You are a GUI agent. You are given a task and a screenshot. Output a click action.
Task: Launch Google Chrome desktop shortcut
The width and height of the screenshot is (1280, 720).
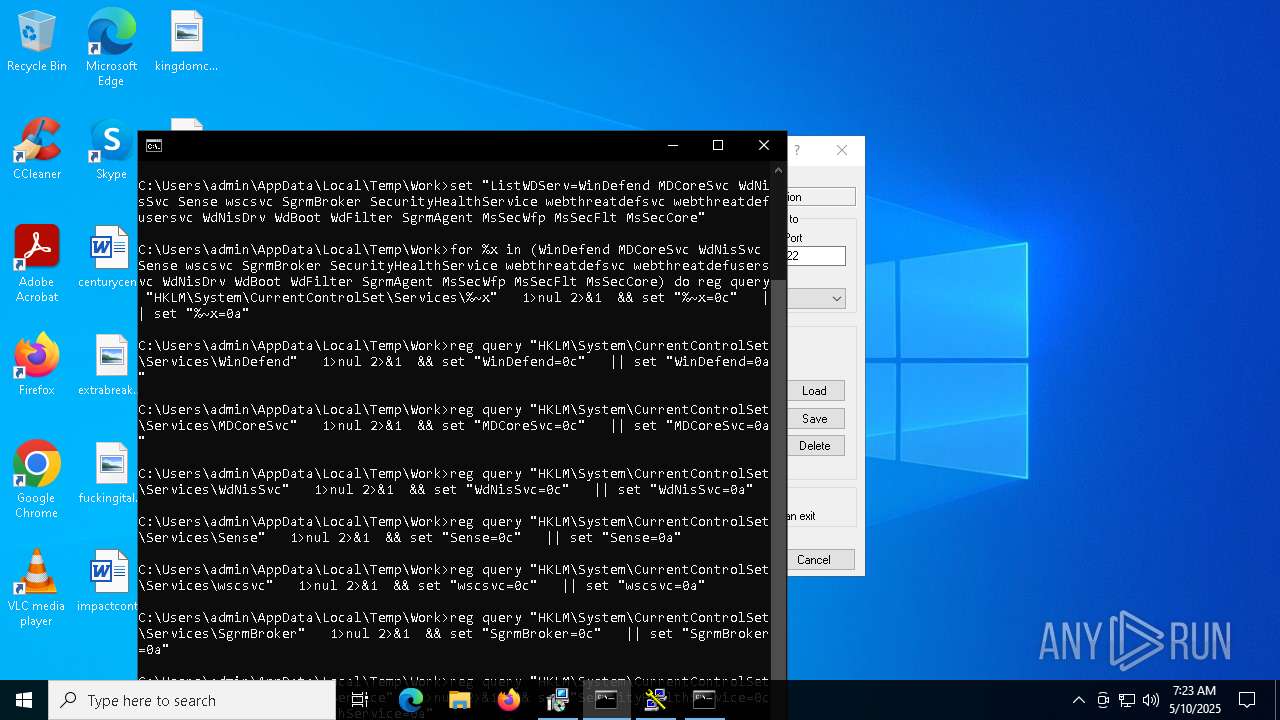coord(37,481)
